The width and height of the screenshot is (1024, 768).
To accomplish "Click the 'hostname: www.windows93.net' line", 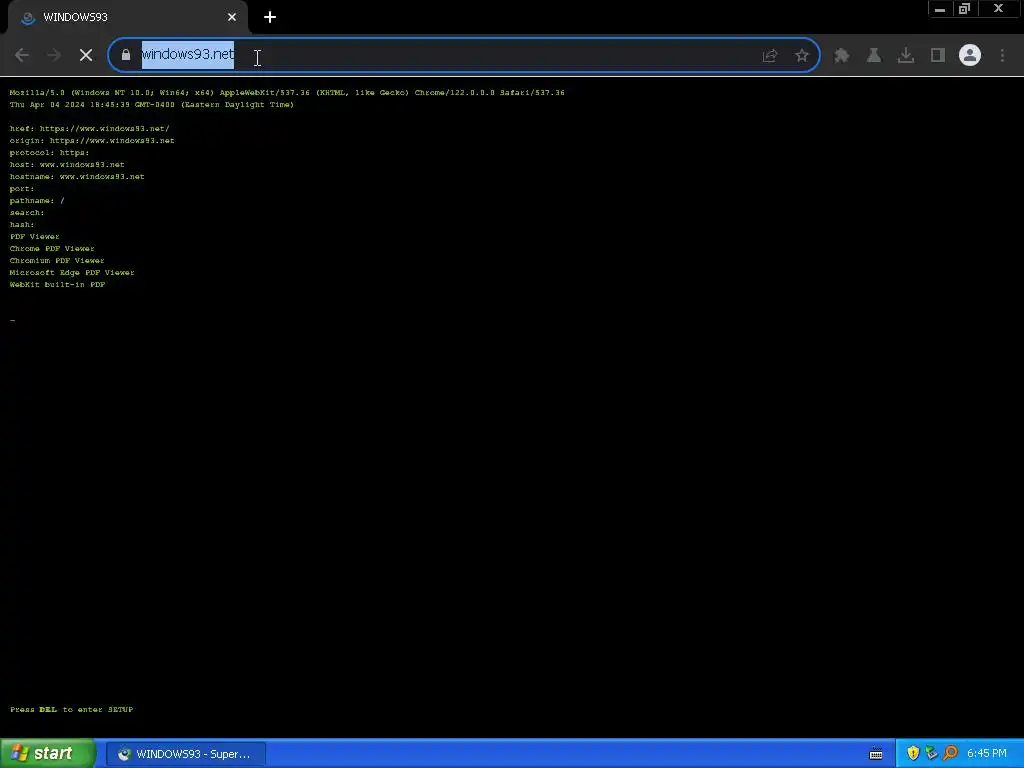I will [77, 176].
